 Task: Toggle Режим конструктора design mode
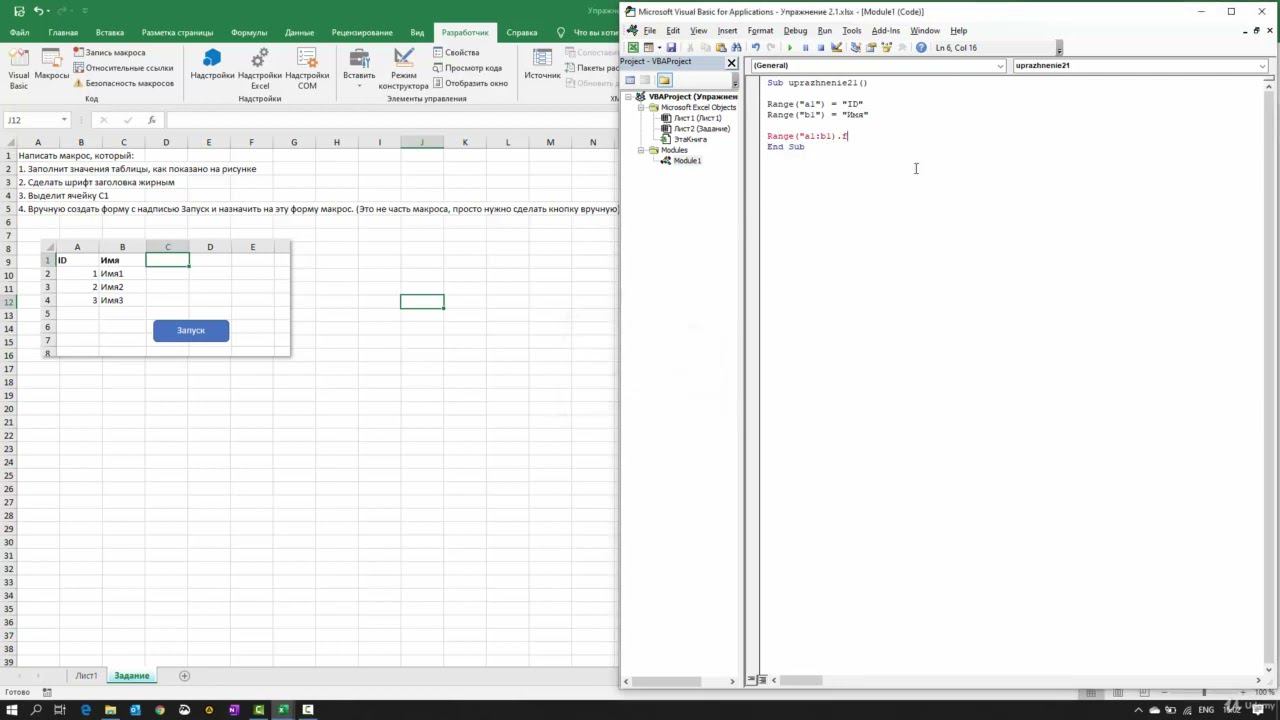point(404,66)
